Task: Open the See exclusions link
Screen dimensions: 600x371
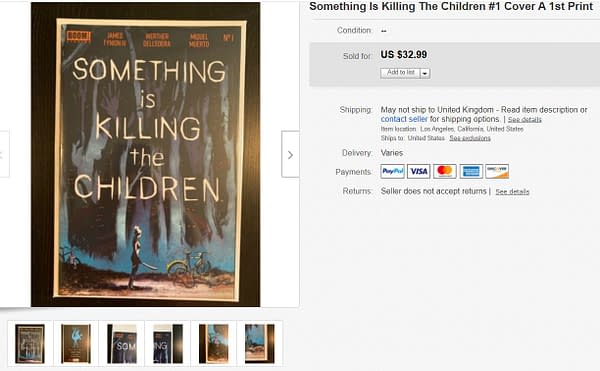Action: (x=470, y=138)
